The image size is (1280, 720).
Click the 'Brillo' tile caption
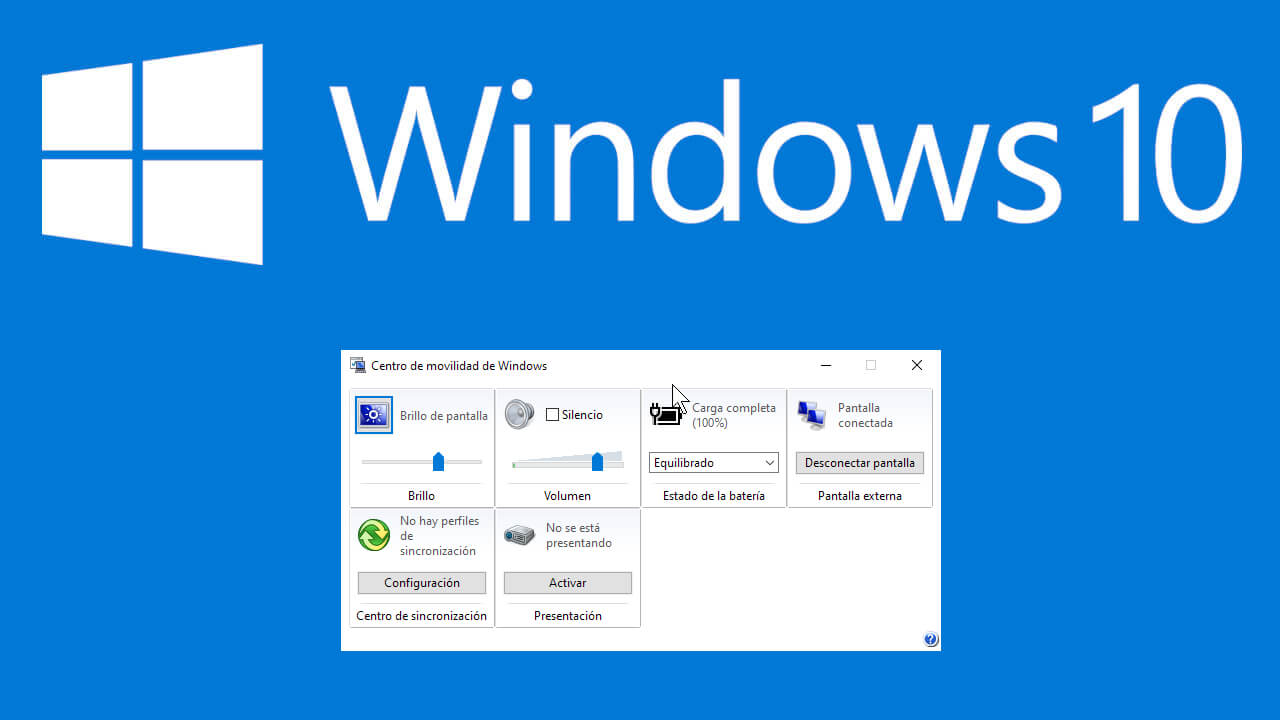(422, 496)
